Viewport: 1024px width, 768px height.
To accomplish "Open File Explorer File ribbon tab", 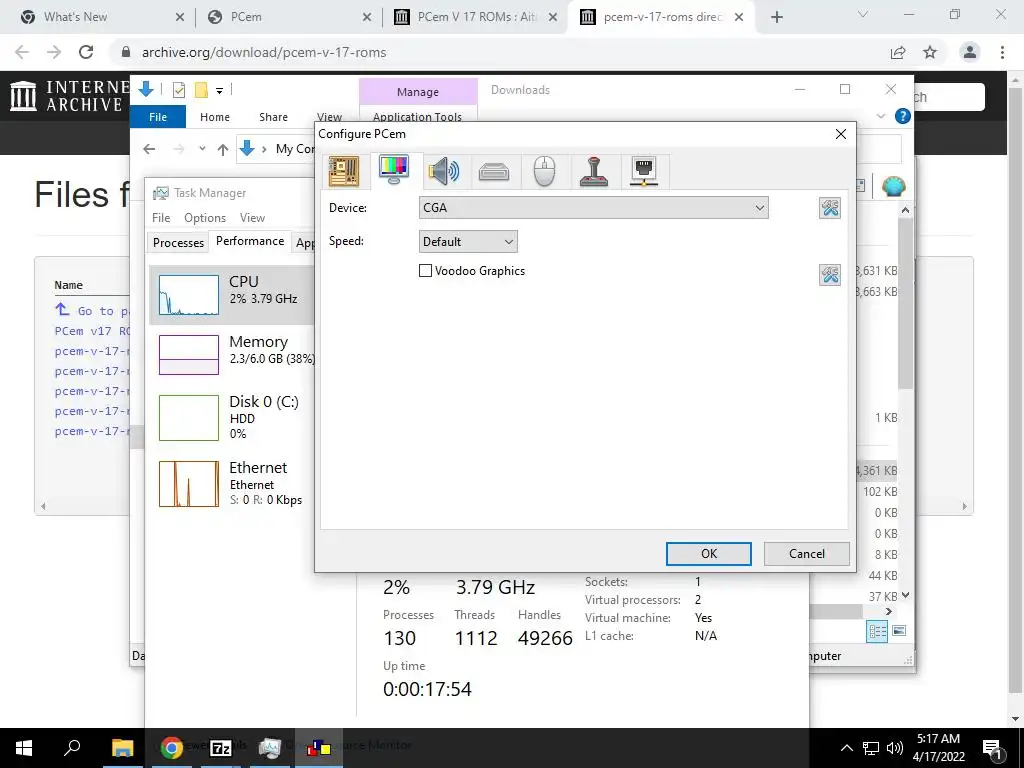I will pyautogui.click(x=158, y=117).
